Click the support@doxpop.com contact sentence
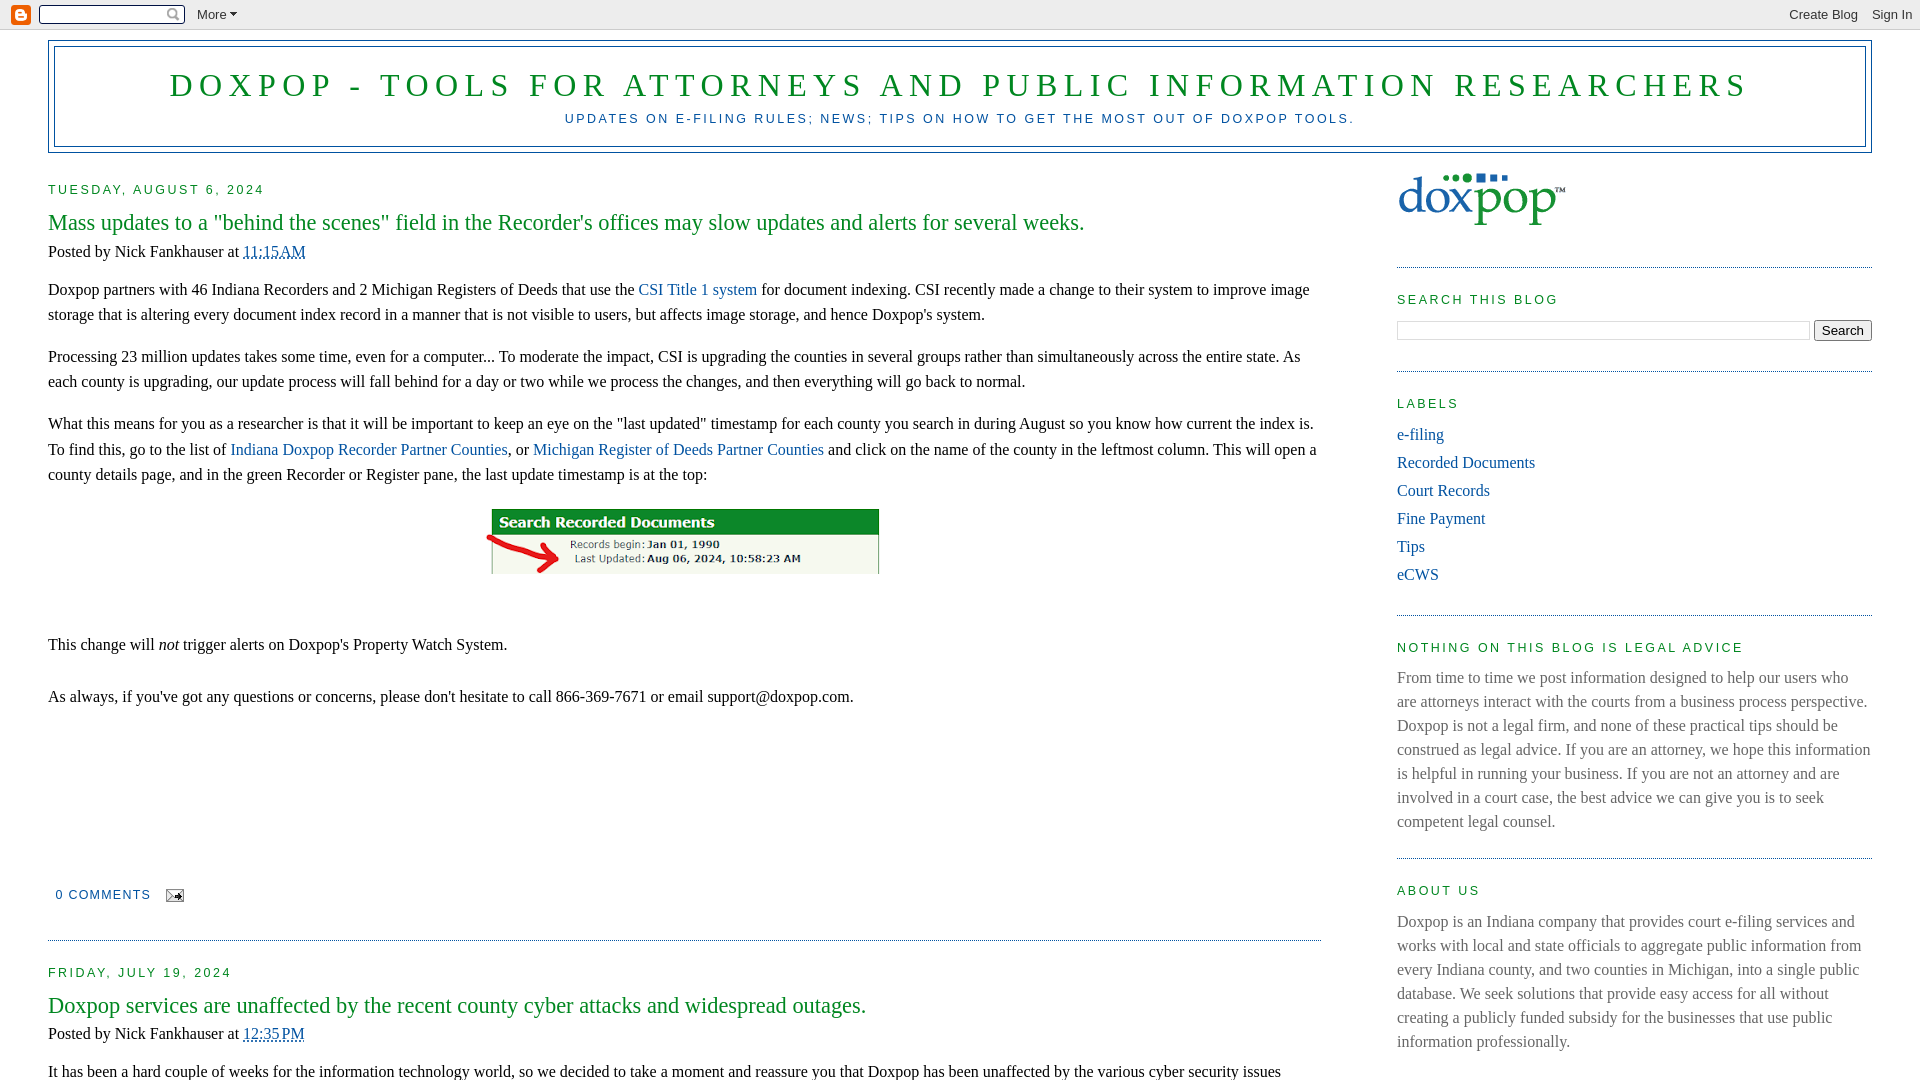The height and width of the screenshot is (1080, 1920). click(451, 697)
